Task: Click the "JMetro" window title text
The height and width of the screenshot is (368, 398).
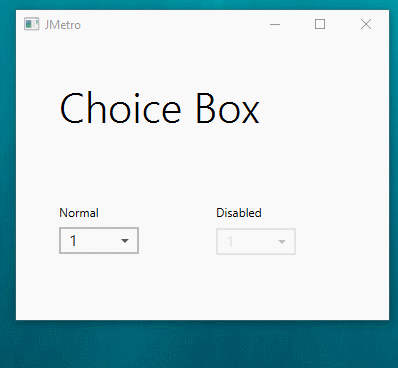Action: tap(63, 25)
